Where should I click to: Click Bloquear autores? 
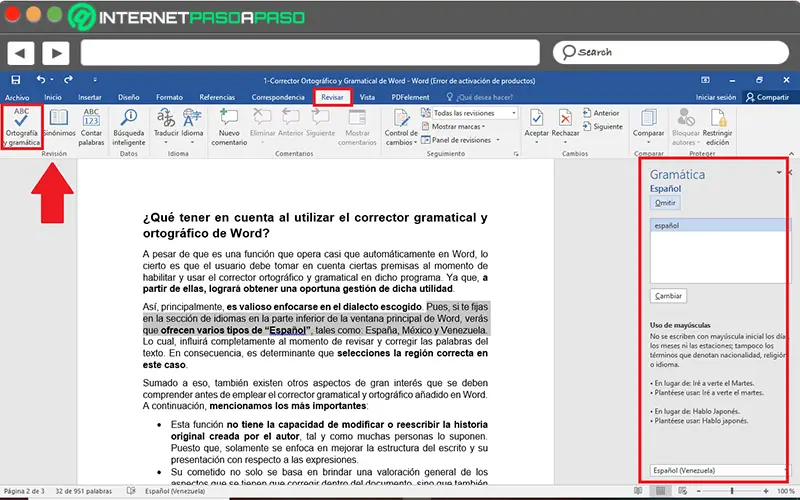tap(686, 127)
